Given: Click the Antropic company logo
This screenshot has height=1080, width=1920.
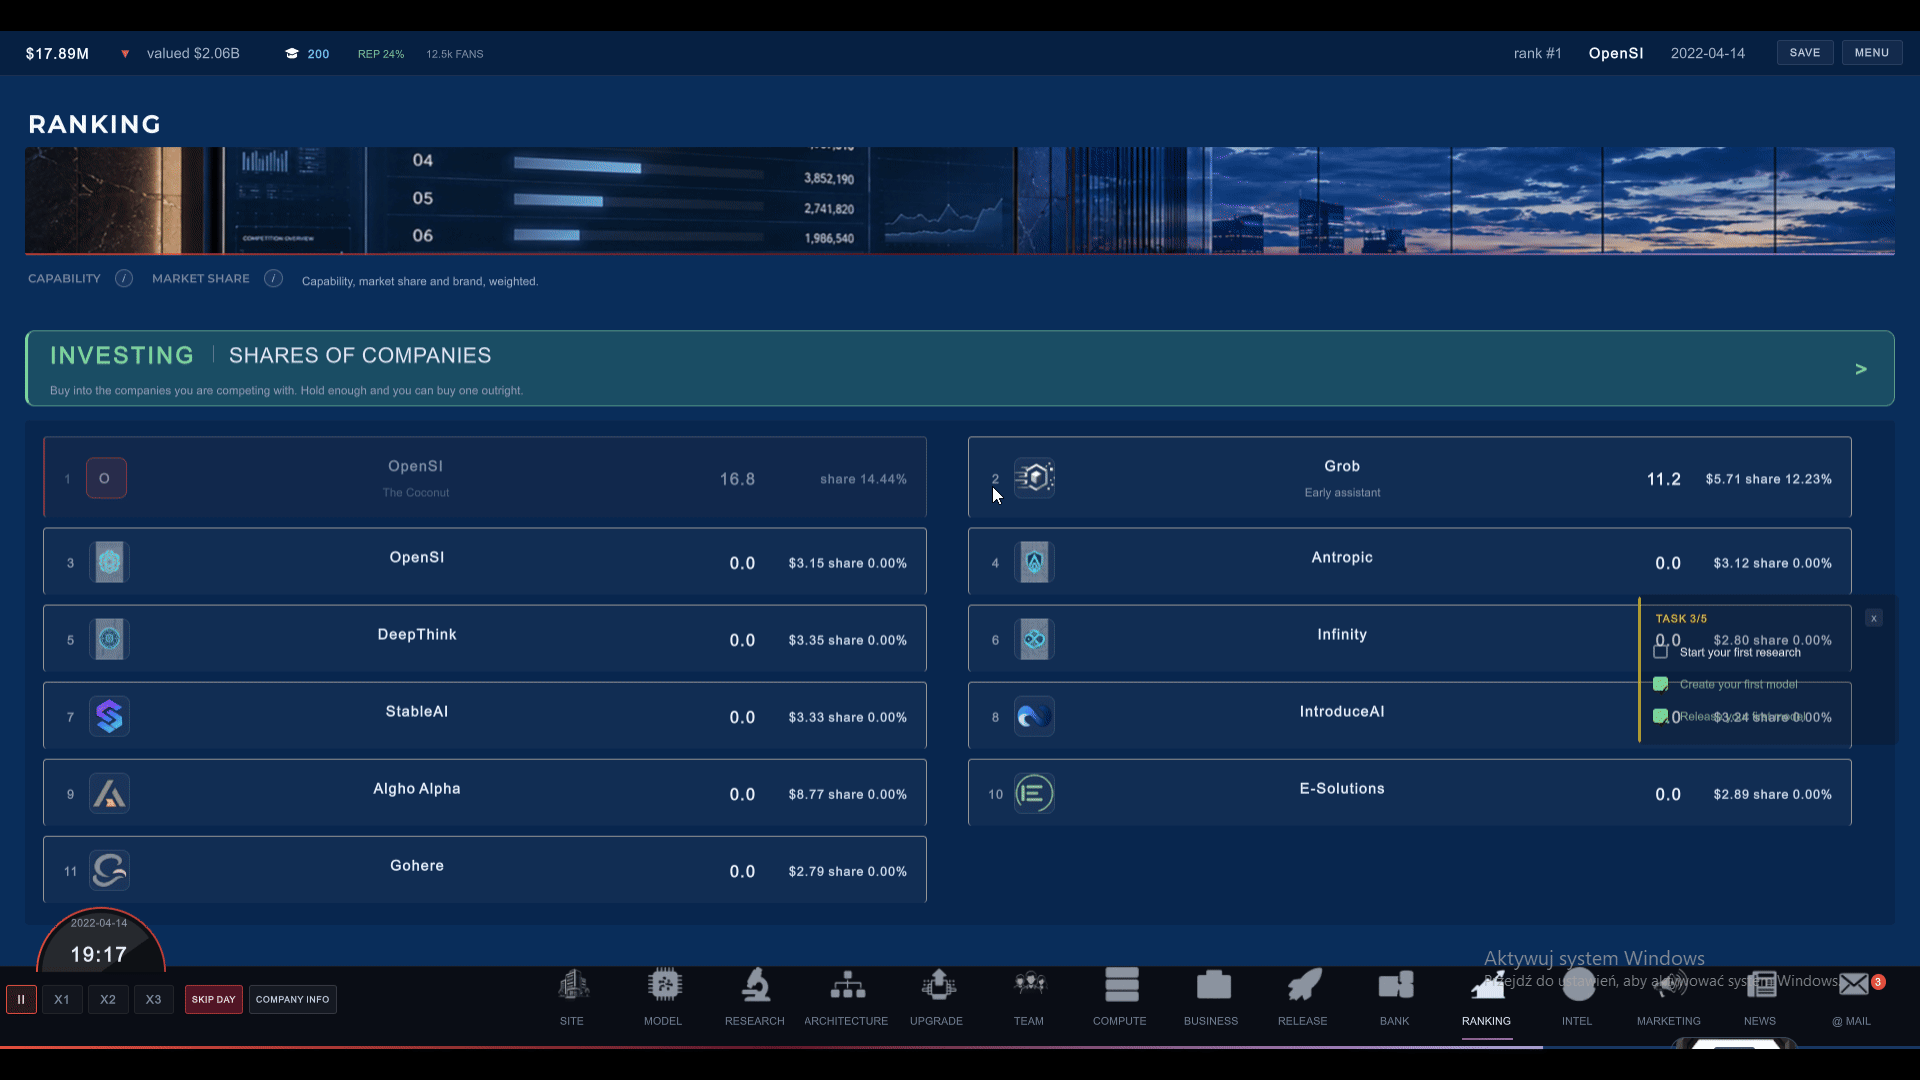Looking at the screenshot, I should [x=1035, y=562].
